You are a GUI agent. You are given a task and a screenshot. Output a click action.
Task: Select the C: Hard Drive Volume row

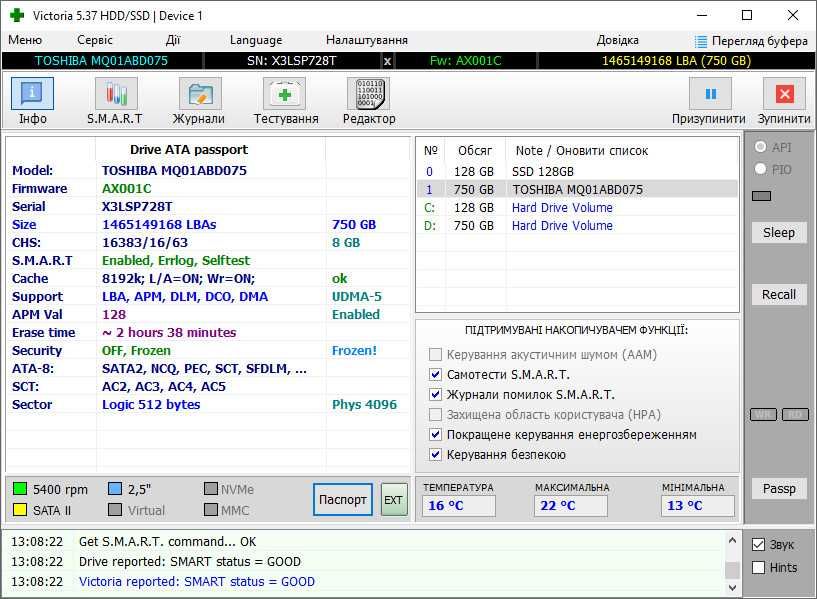577,207
